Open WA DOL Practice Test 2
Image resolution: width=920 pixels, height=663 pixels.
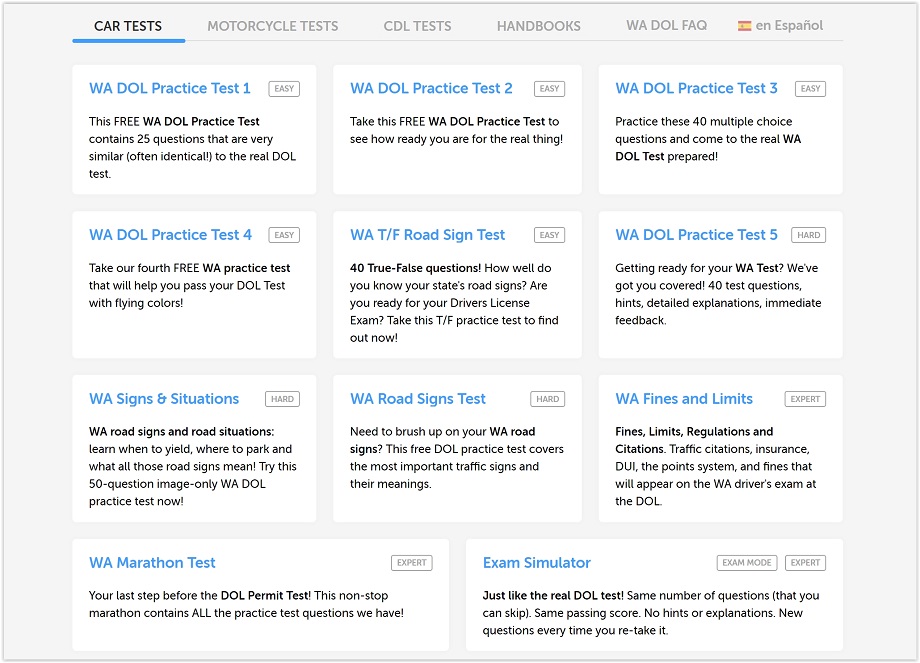point(431,88)
